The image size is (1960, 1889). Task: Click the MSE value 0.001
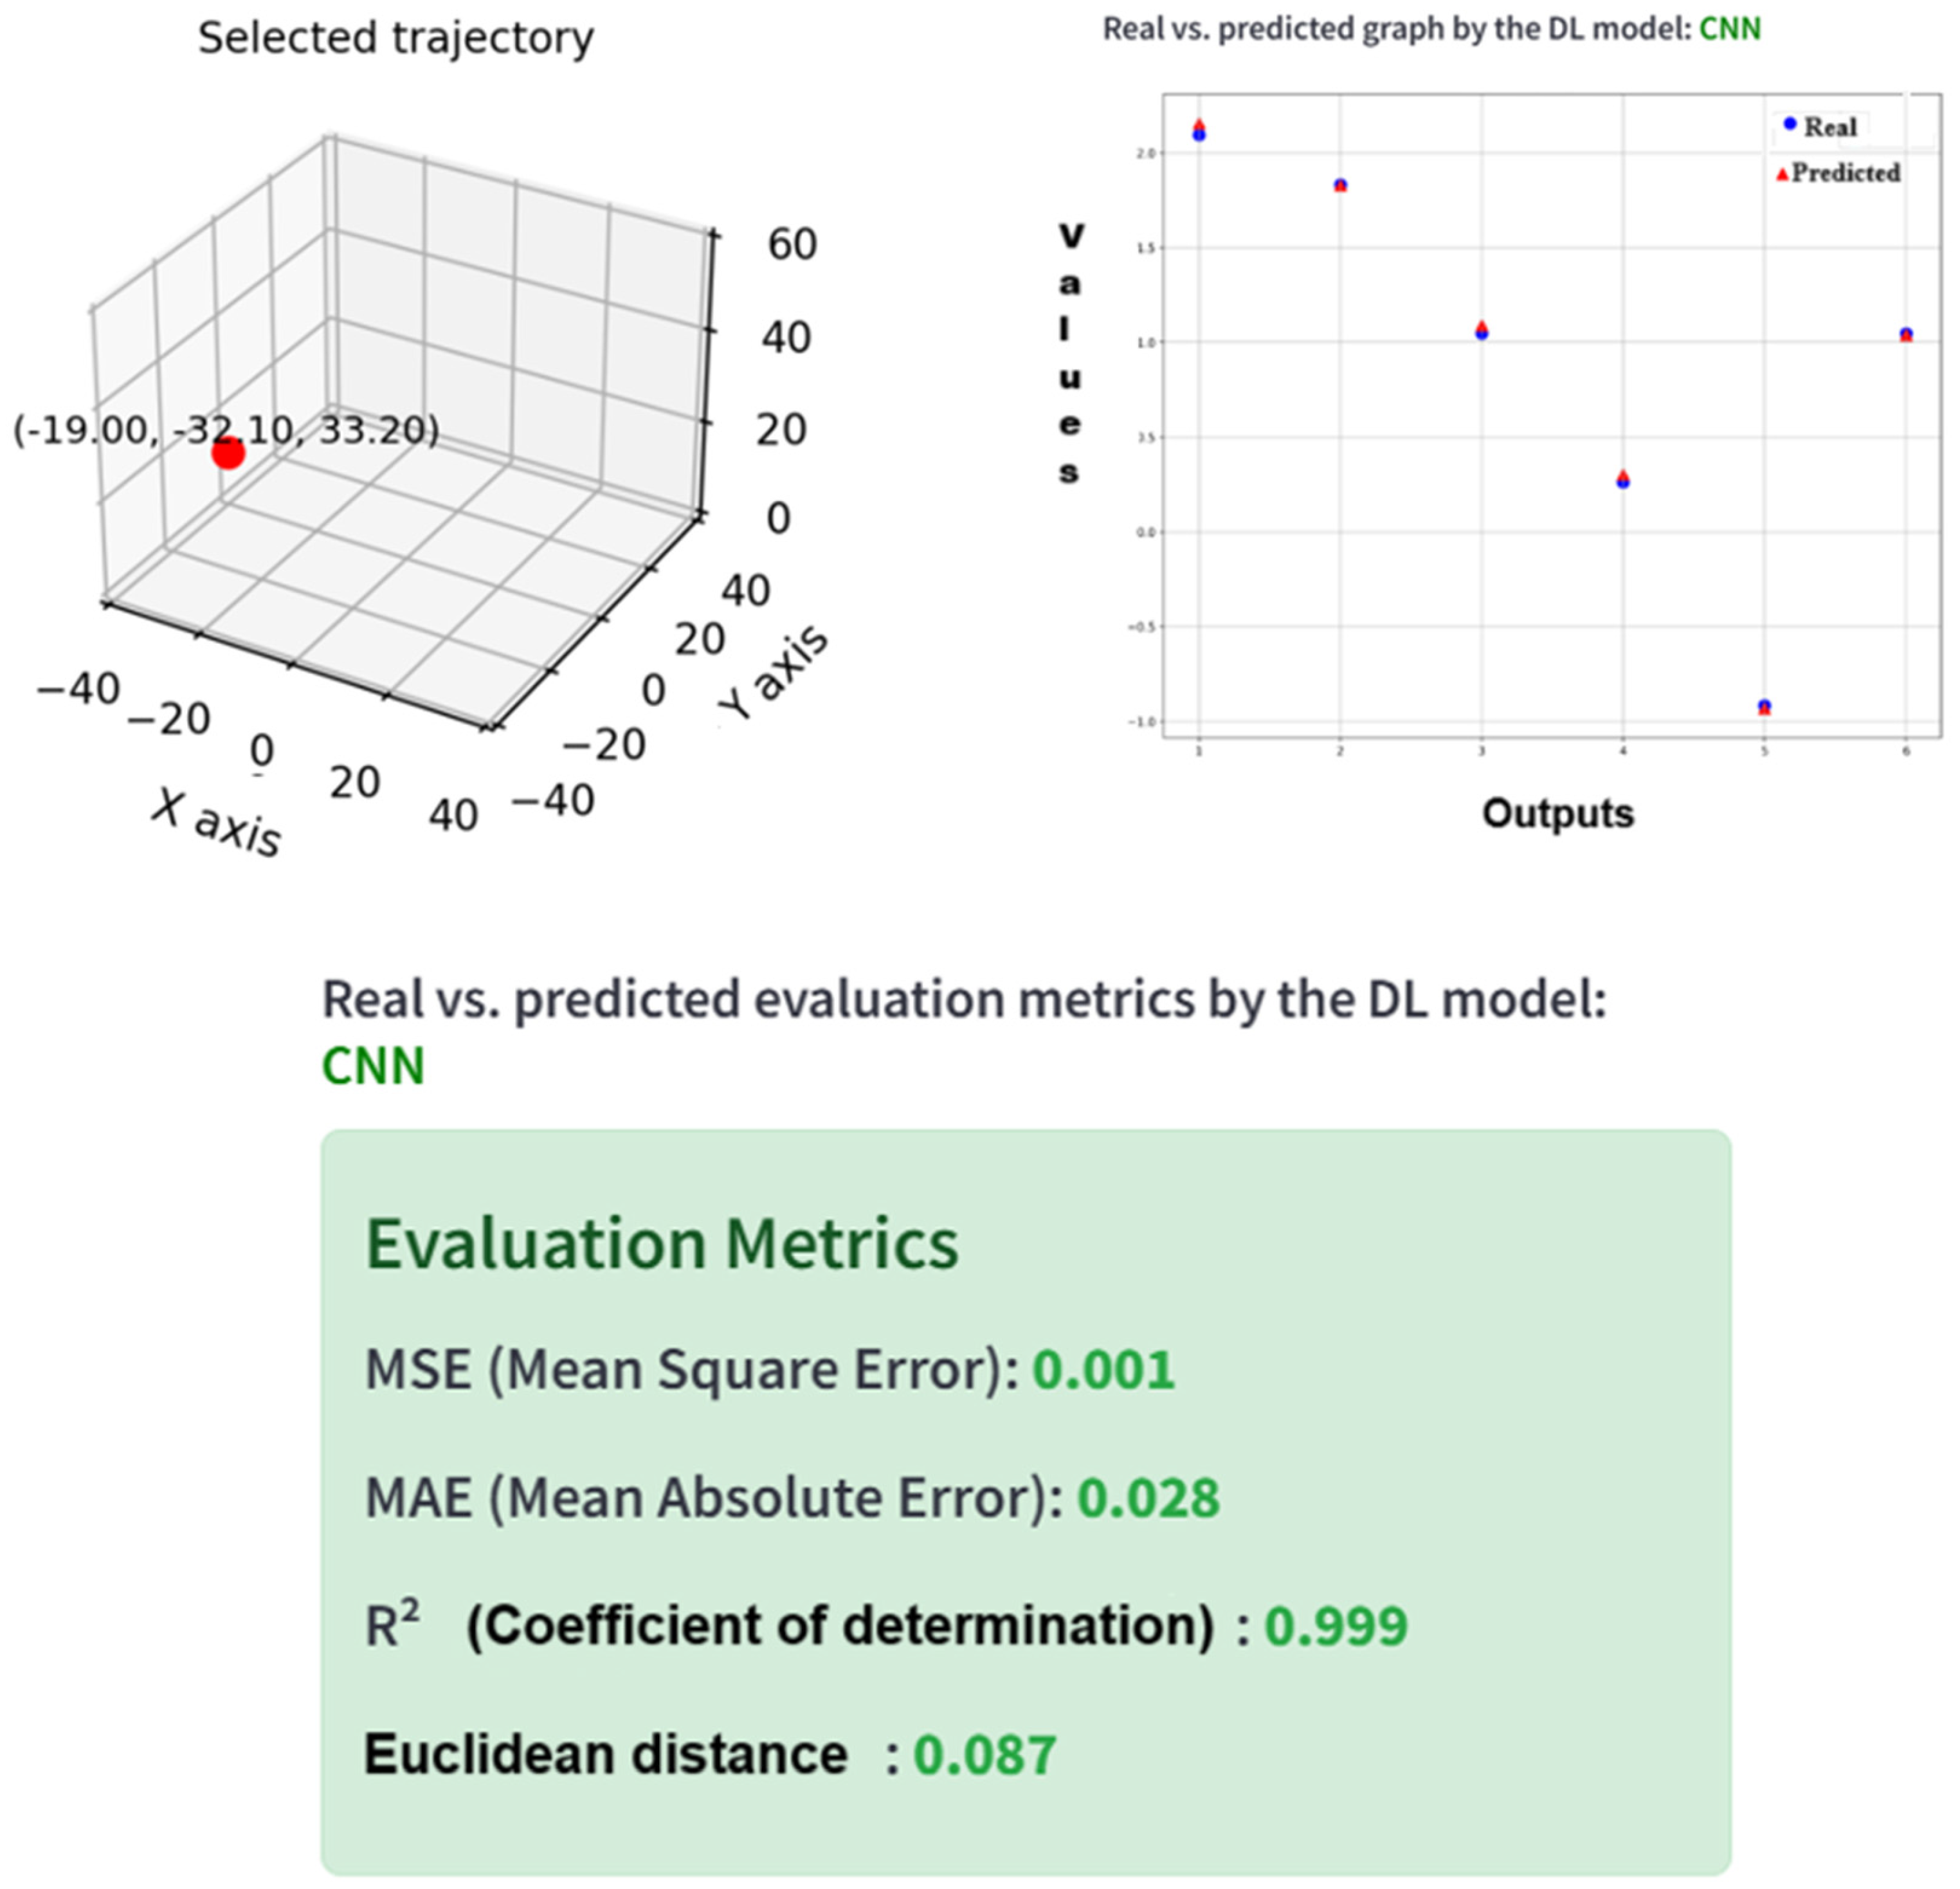click(1103, 1370)
